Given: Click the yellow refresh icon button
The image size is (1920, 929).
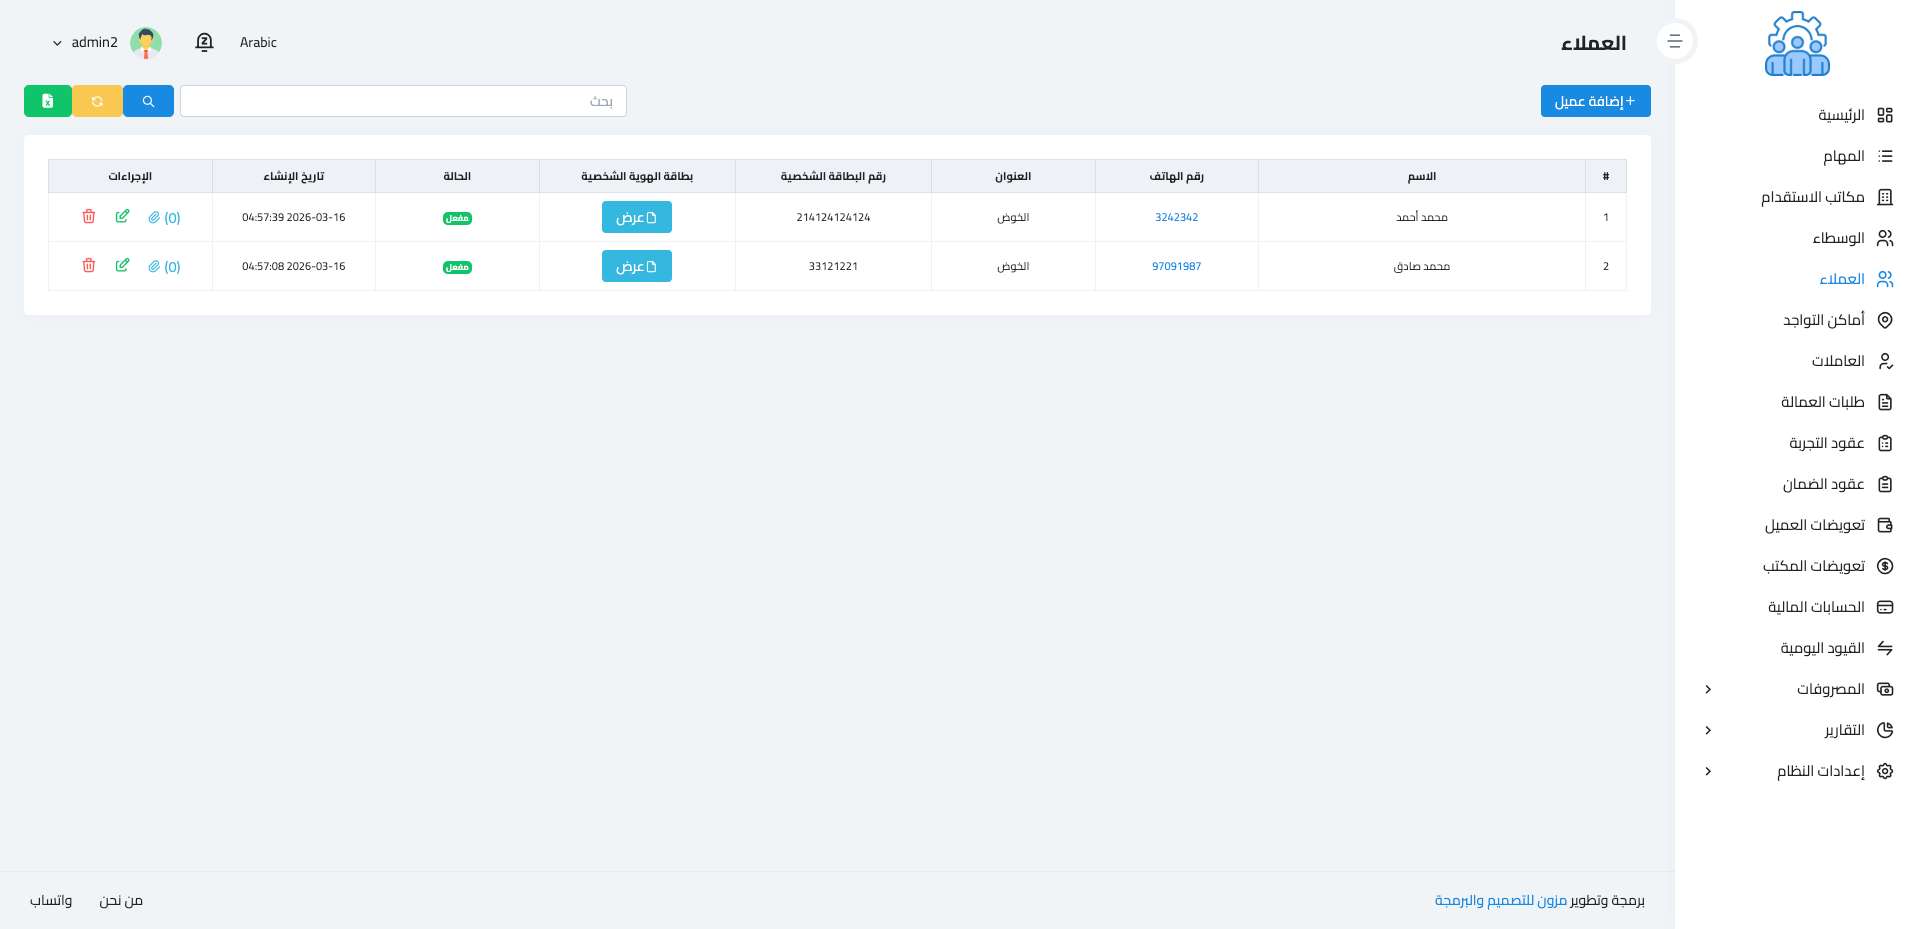Looking at the screenshot, I should tap(97, 101).
